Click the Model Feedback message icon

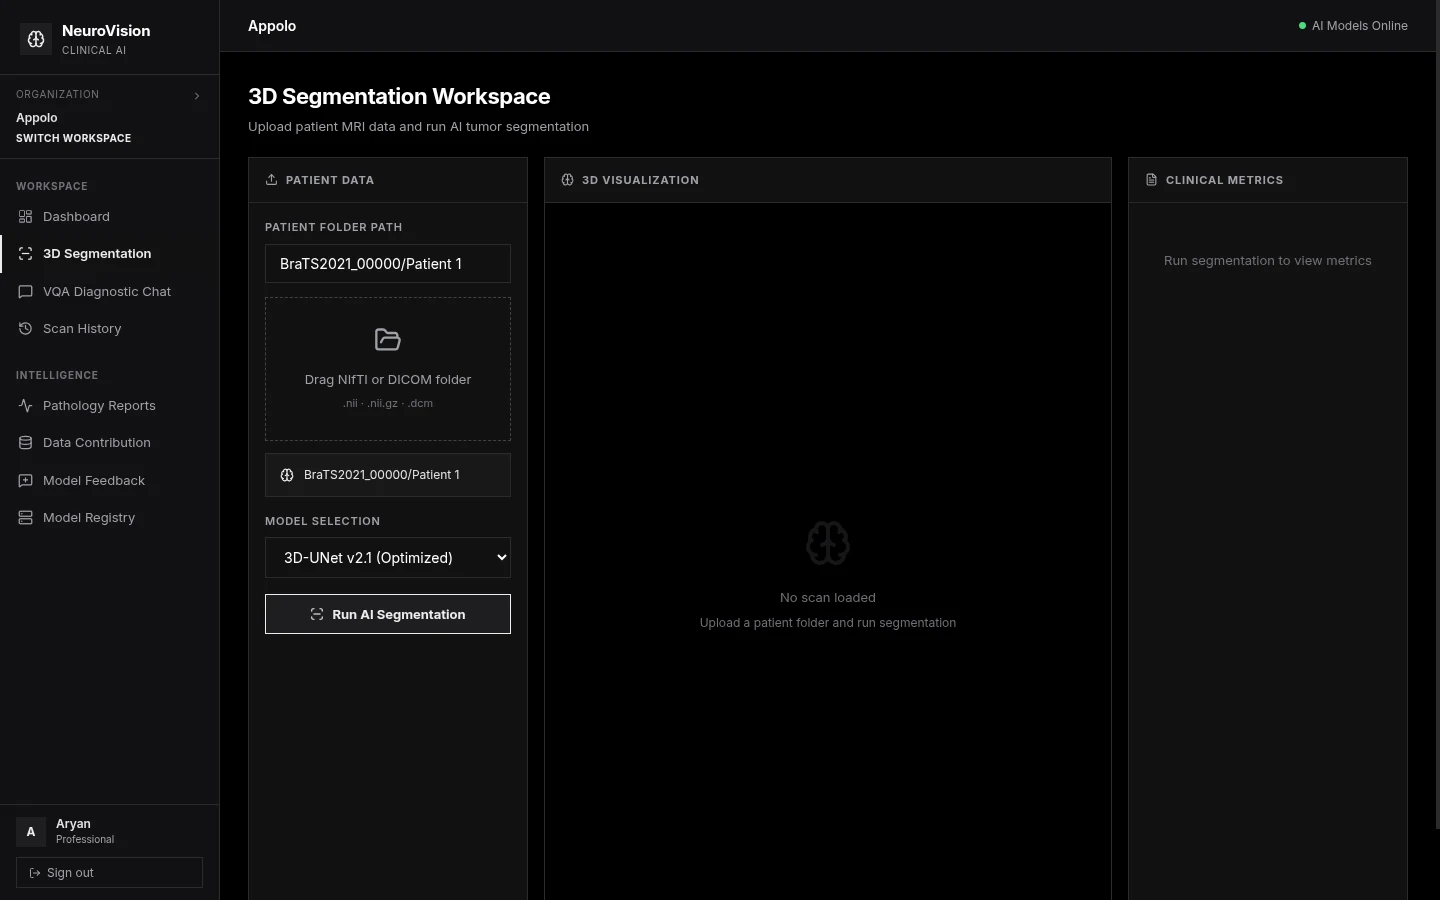tap(26, 481)
